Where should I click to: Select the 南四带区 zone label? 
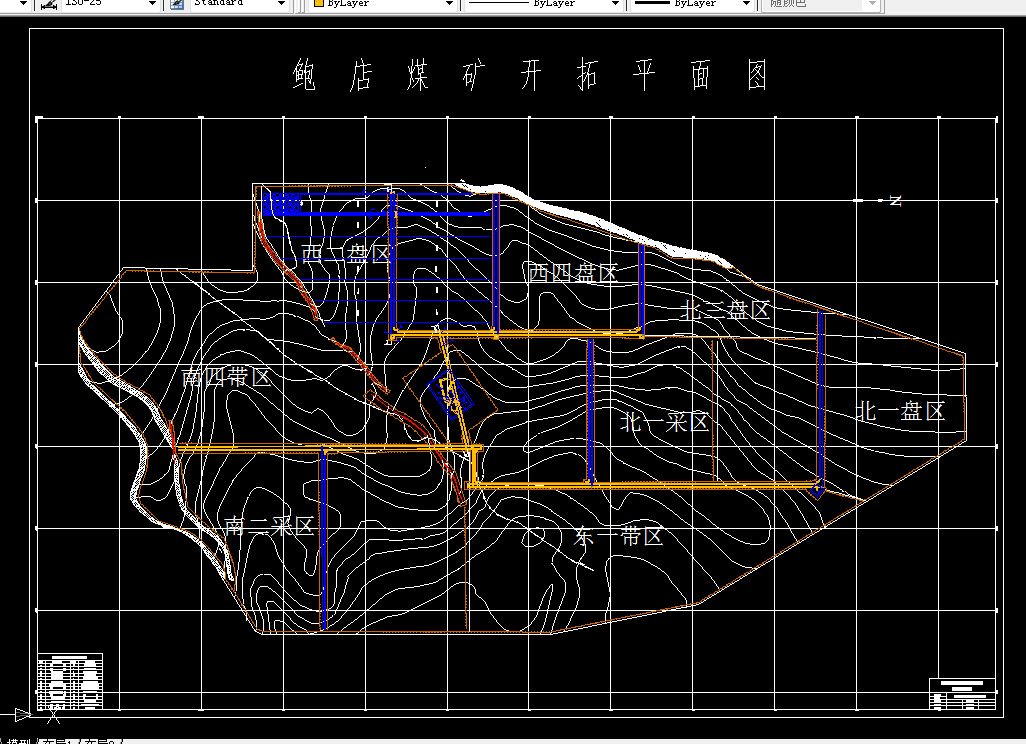pyautogui.click(x=226, y=377)
